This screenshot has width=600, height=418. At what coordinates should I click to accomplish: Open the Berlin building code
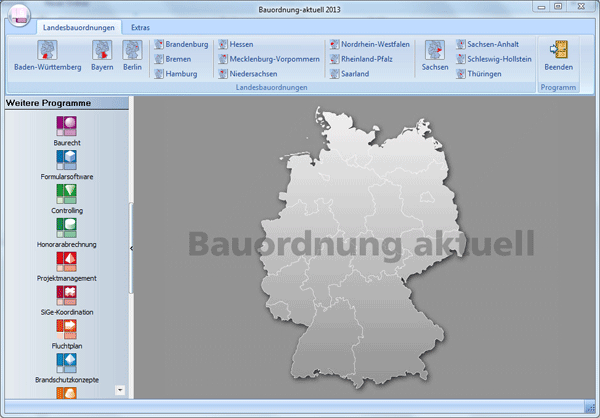point(132,56)
